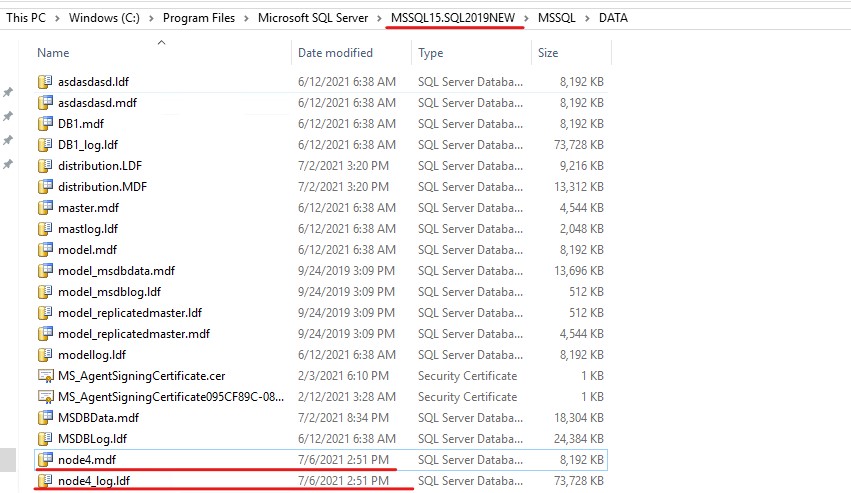This screenshot has height=493, width=851.
Task: Expand chevron after MSSQL15.SQL2019NEW breadcrumb
Action: [x=526, y=18]
